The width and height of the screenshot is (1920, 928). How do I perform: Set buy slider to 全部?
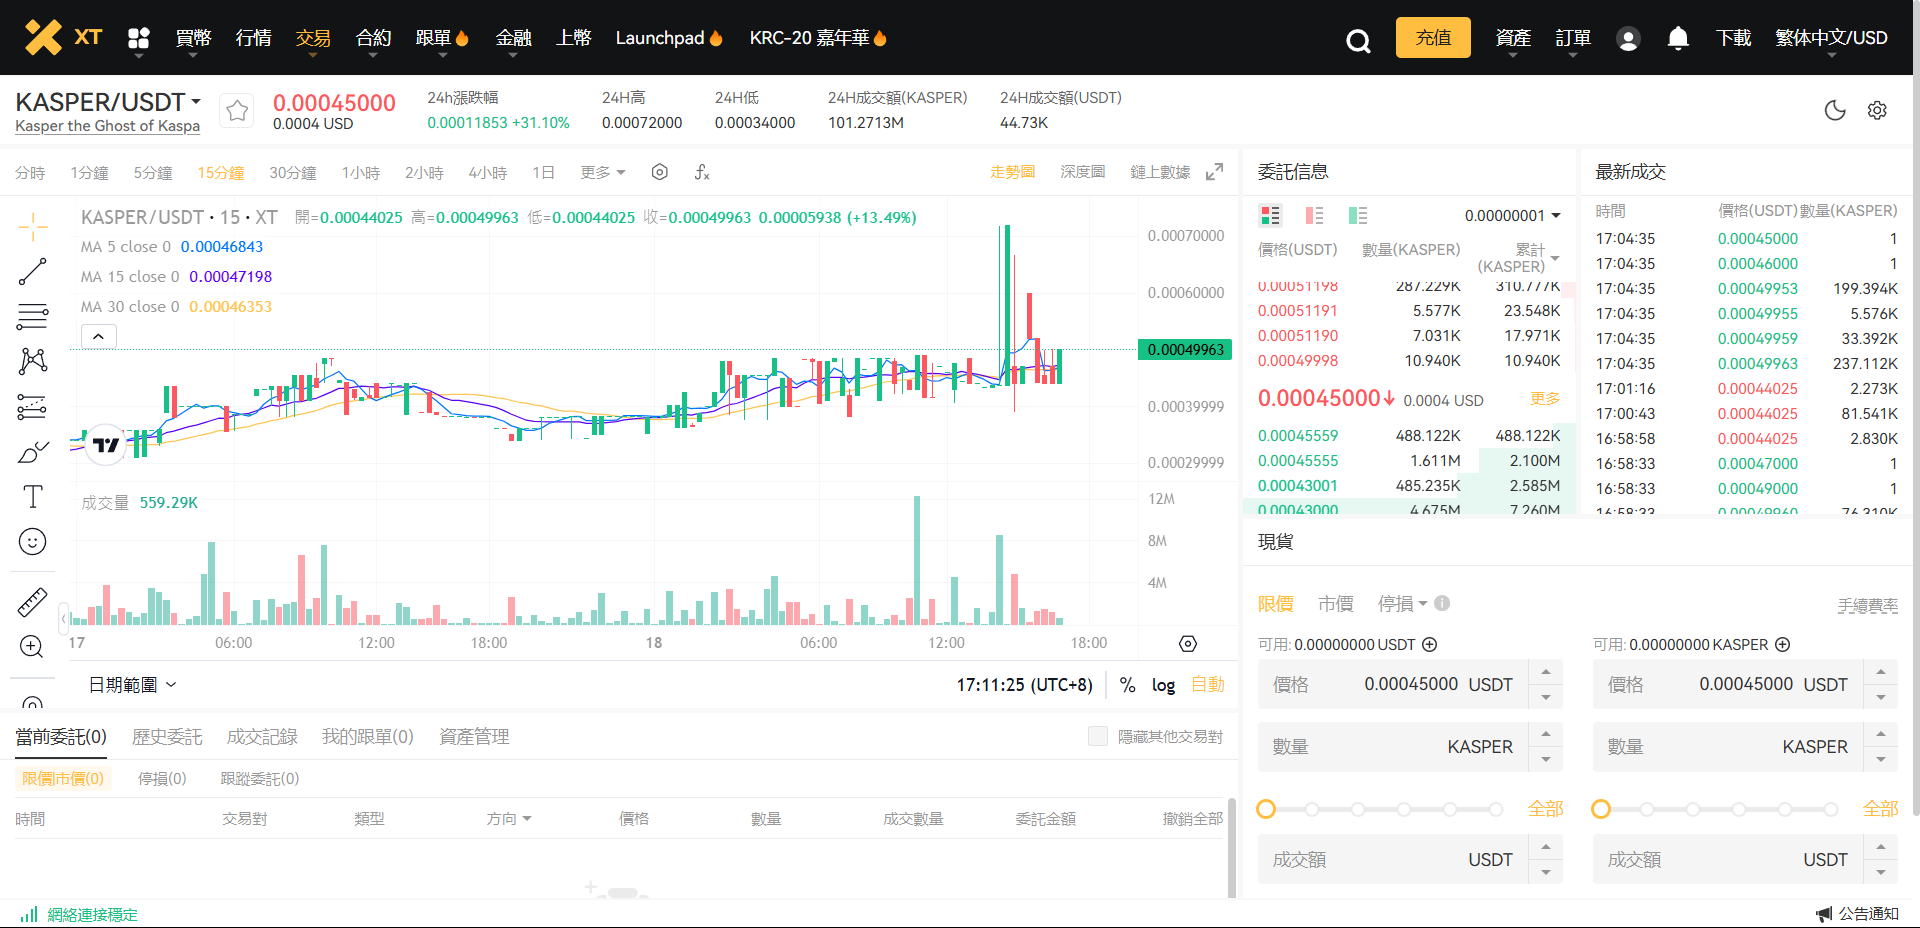[1545, 808]
